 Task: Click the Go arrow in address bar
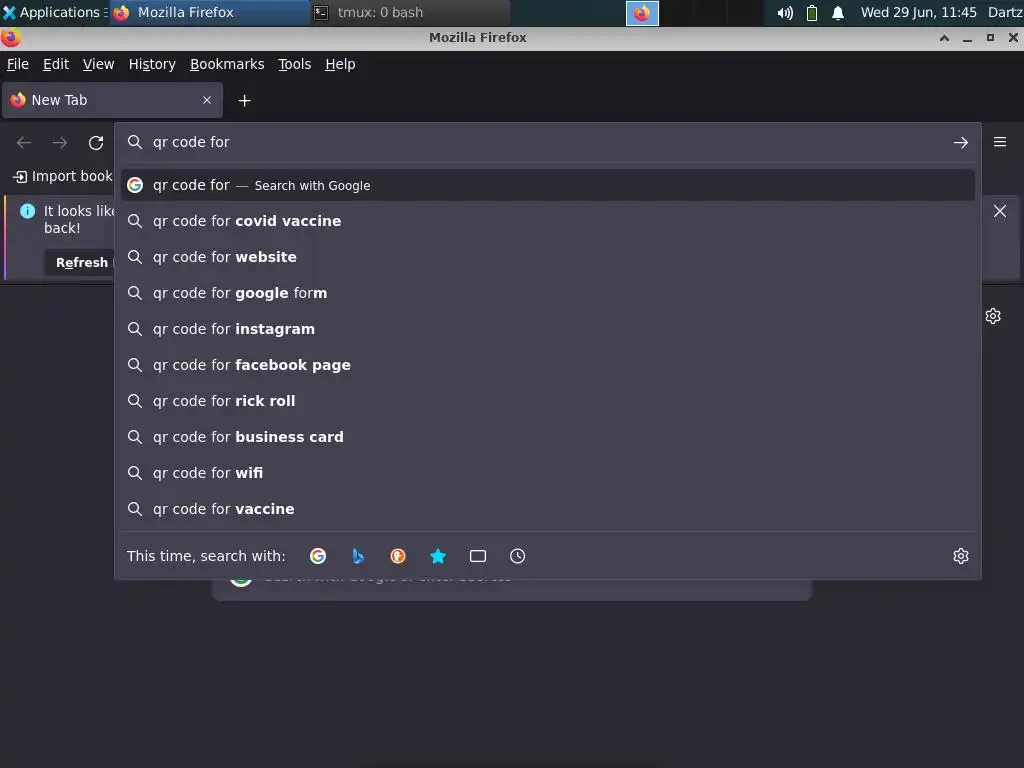pos(960,142)
